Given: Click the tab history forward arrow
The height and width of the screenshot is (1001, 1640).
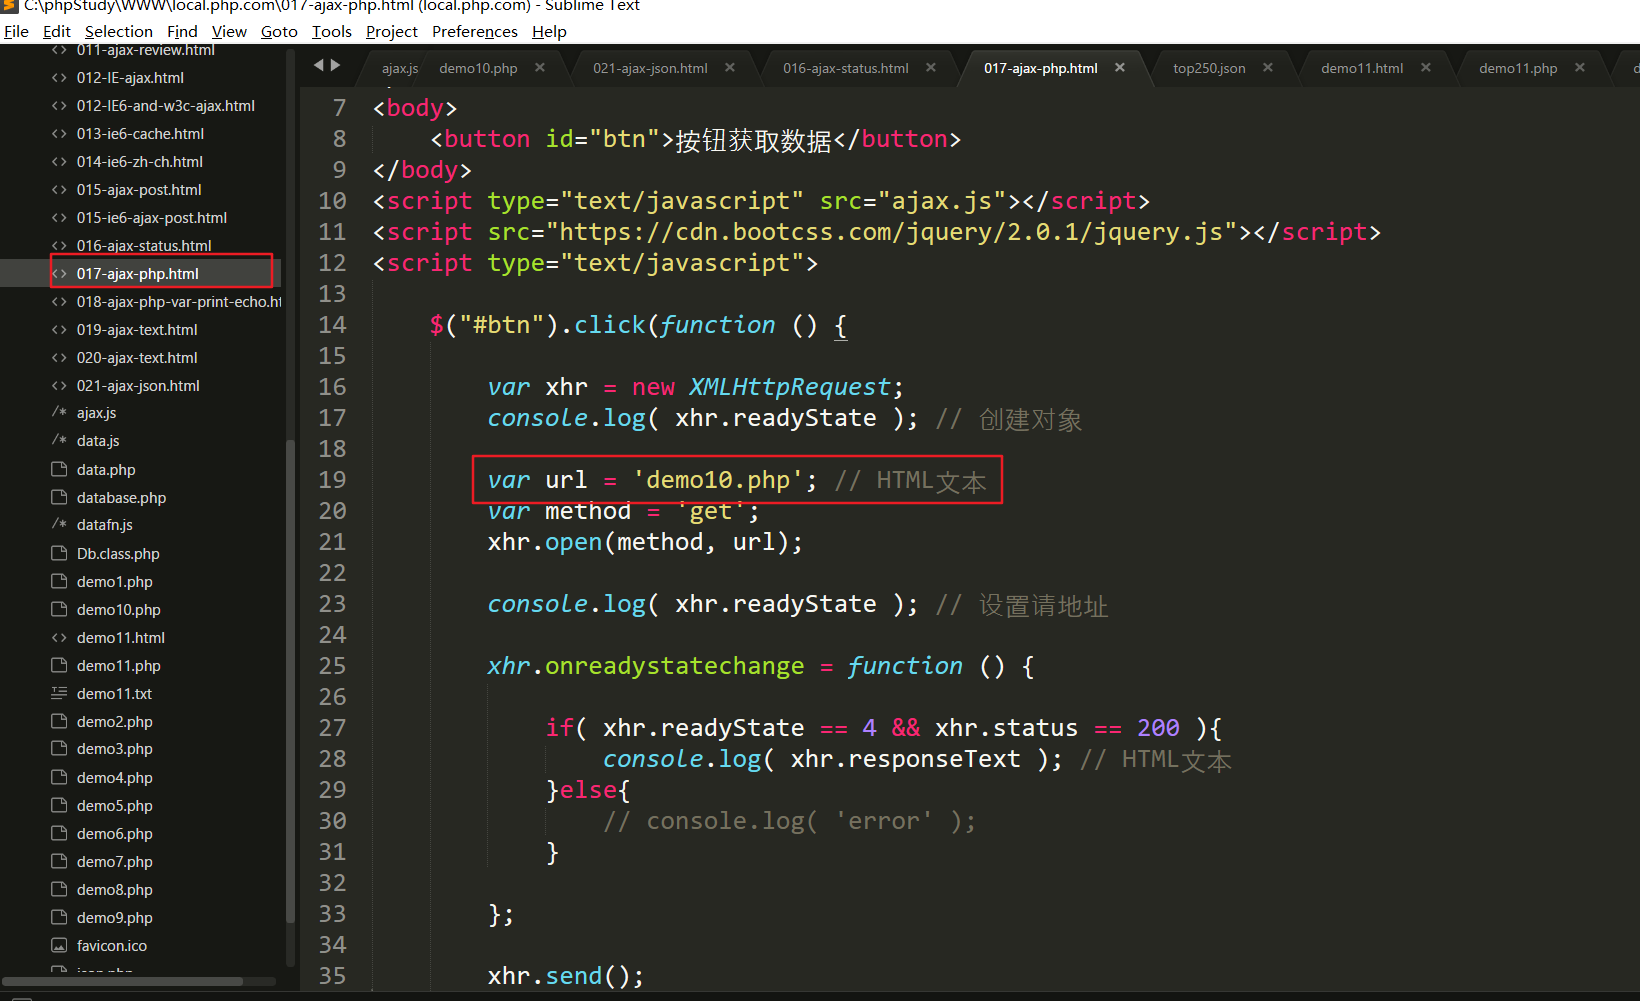Looking at the screenshot, I should click(336, 66).
